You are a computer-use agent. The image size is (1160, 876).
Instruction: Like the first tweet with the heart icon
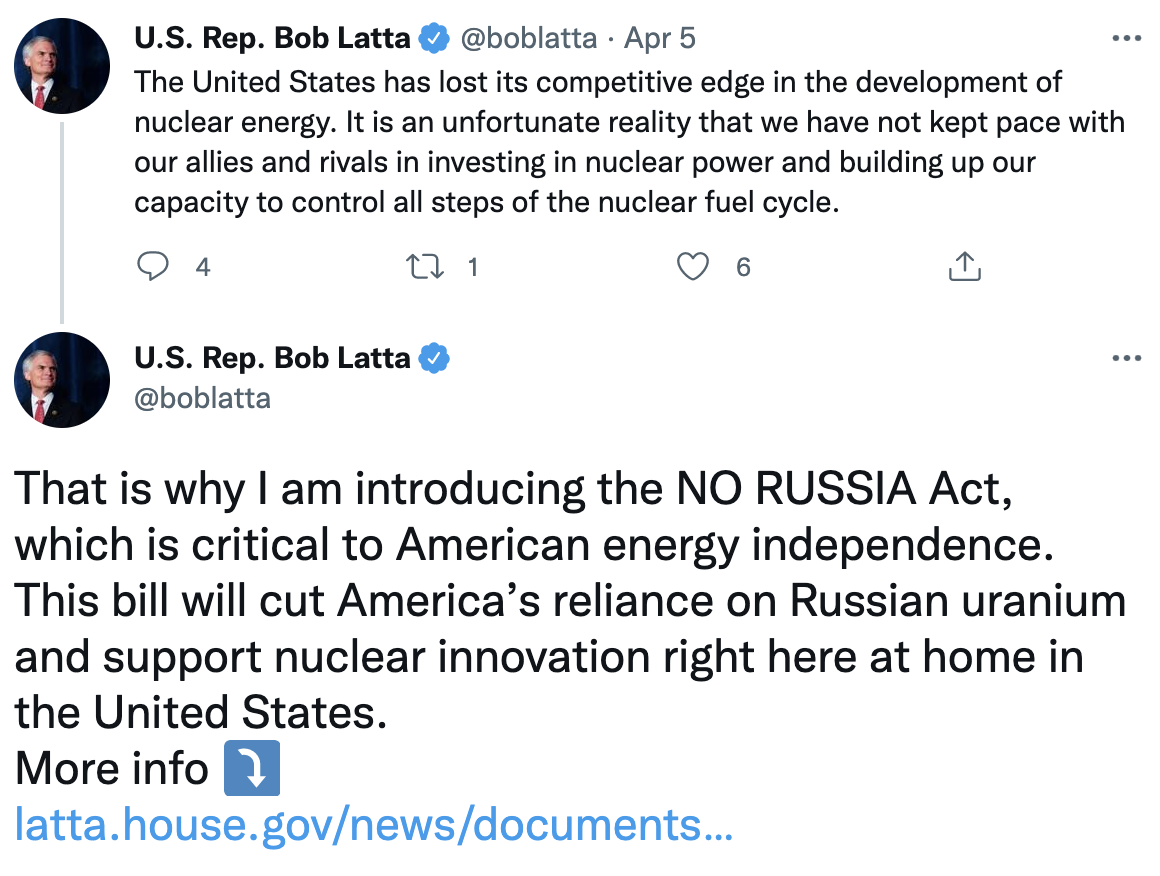point(692,267)
